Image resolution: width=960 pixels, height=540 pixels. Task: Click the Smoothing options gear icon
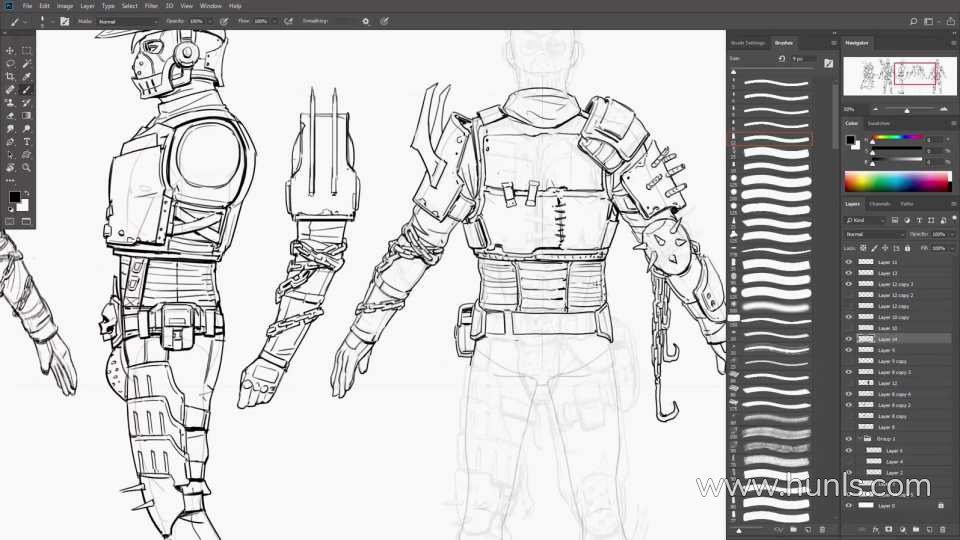click(365, 20)
